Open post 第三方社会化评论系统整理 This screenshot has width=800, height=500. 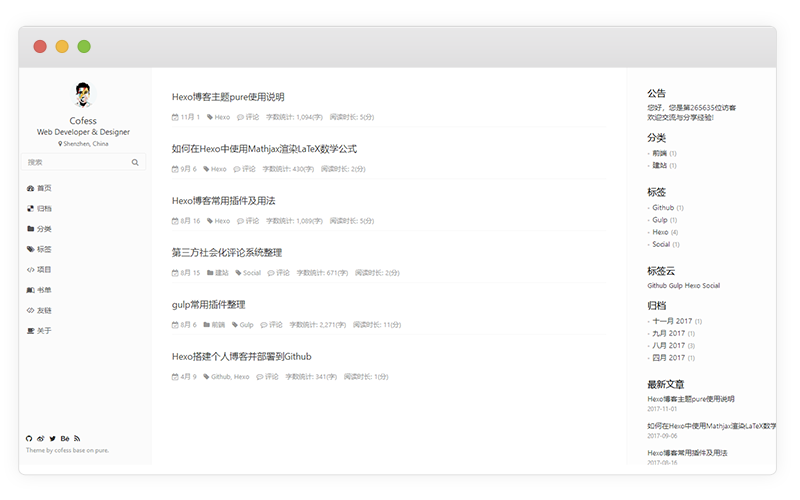coord(227,253)
